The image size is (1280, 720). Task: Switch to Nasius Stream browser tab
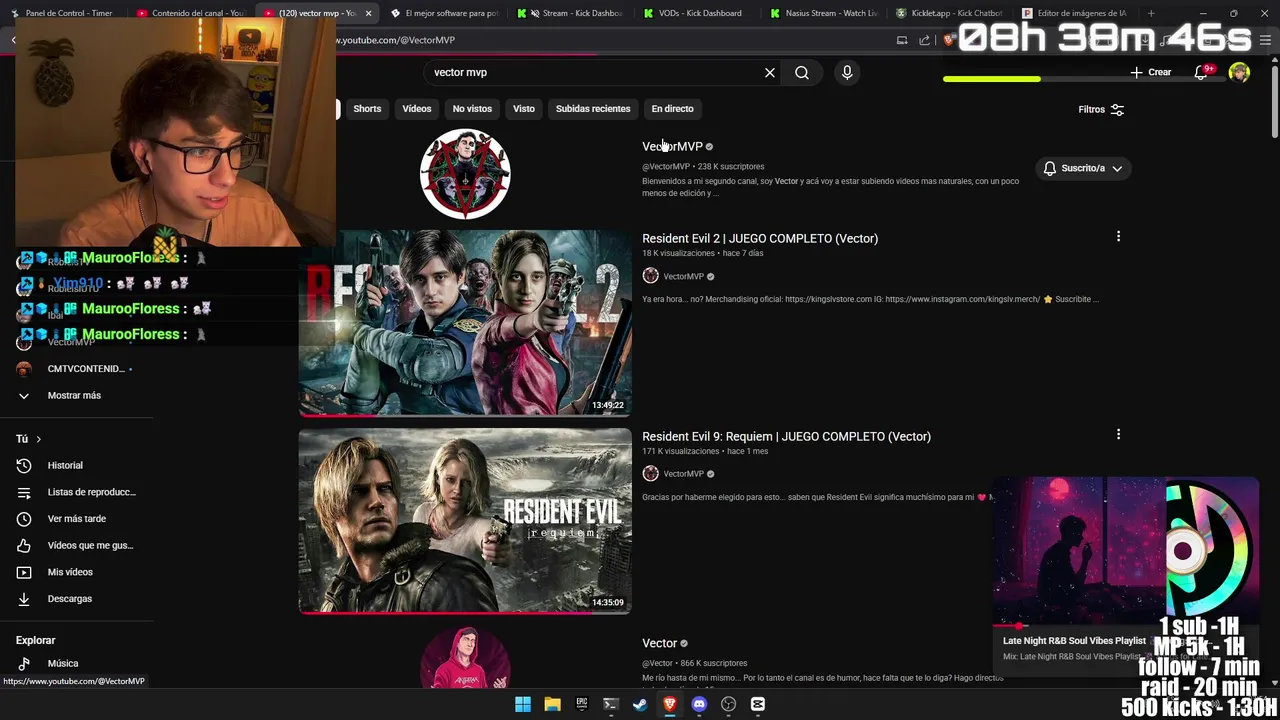[x=826, y=13]
